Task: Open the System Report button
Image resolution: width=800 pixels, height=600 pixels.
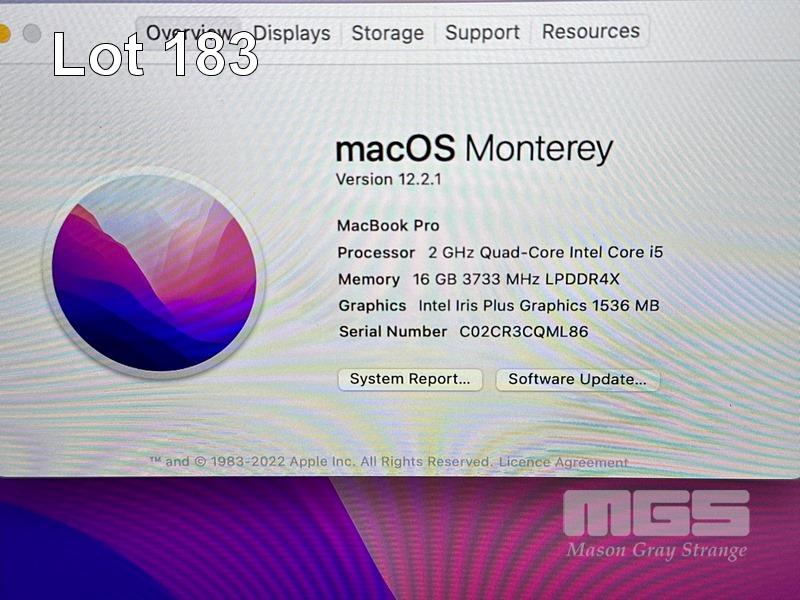Action: (x=410, y=379)
